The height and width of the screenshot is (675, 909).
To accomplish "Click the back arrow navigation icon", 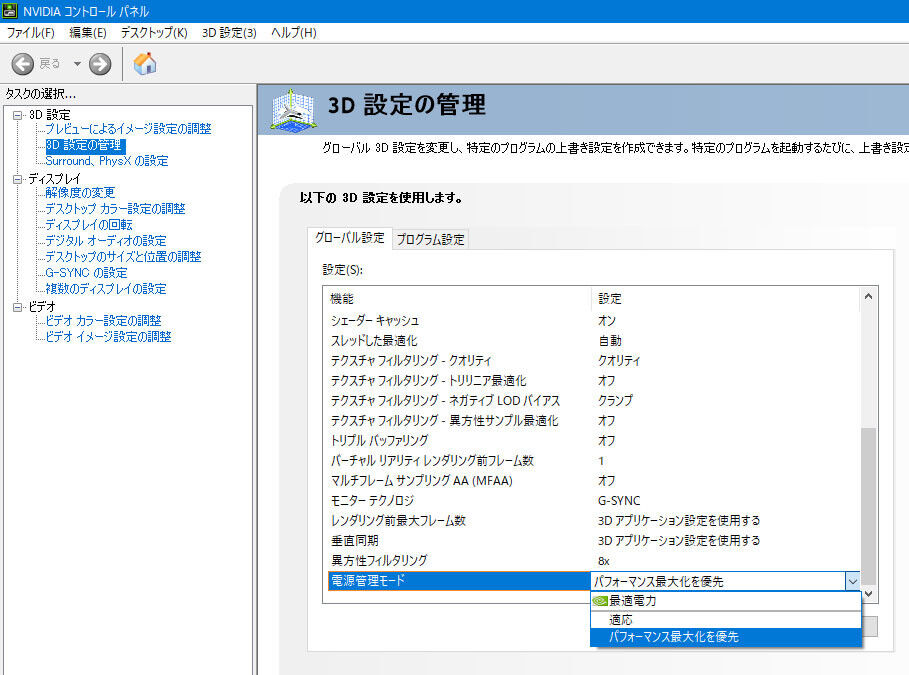I will point(23,64).
